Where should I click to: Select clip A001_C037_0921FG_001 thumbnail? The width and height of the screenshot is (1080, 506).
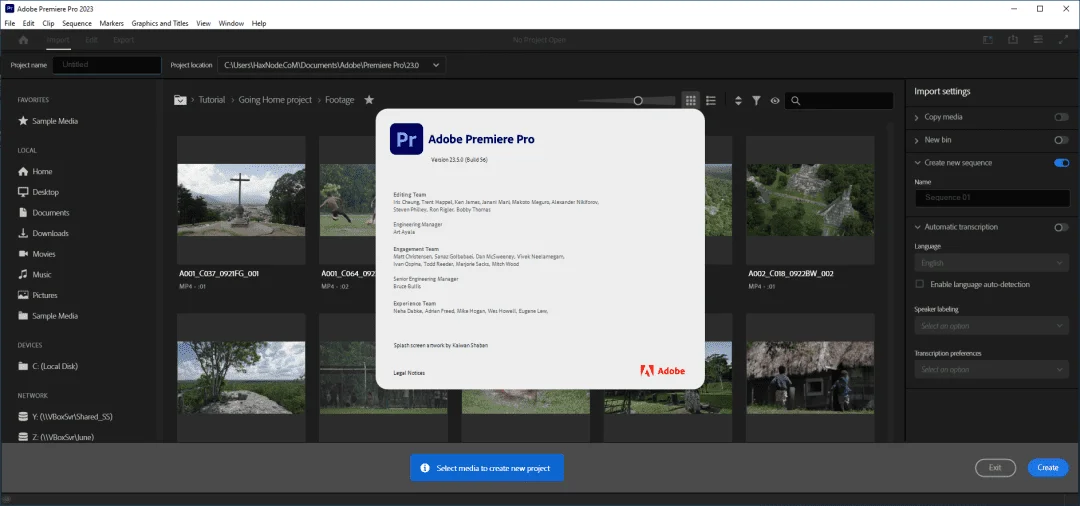point(241,200)
